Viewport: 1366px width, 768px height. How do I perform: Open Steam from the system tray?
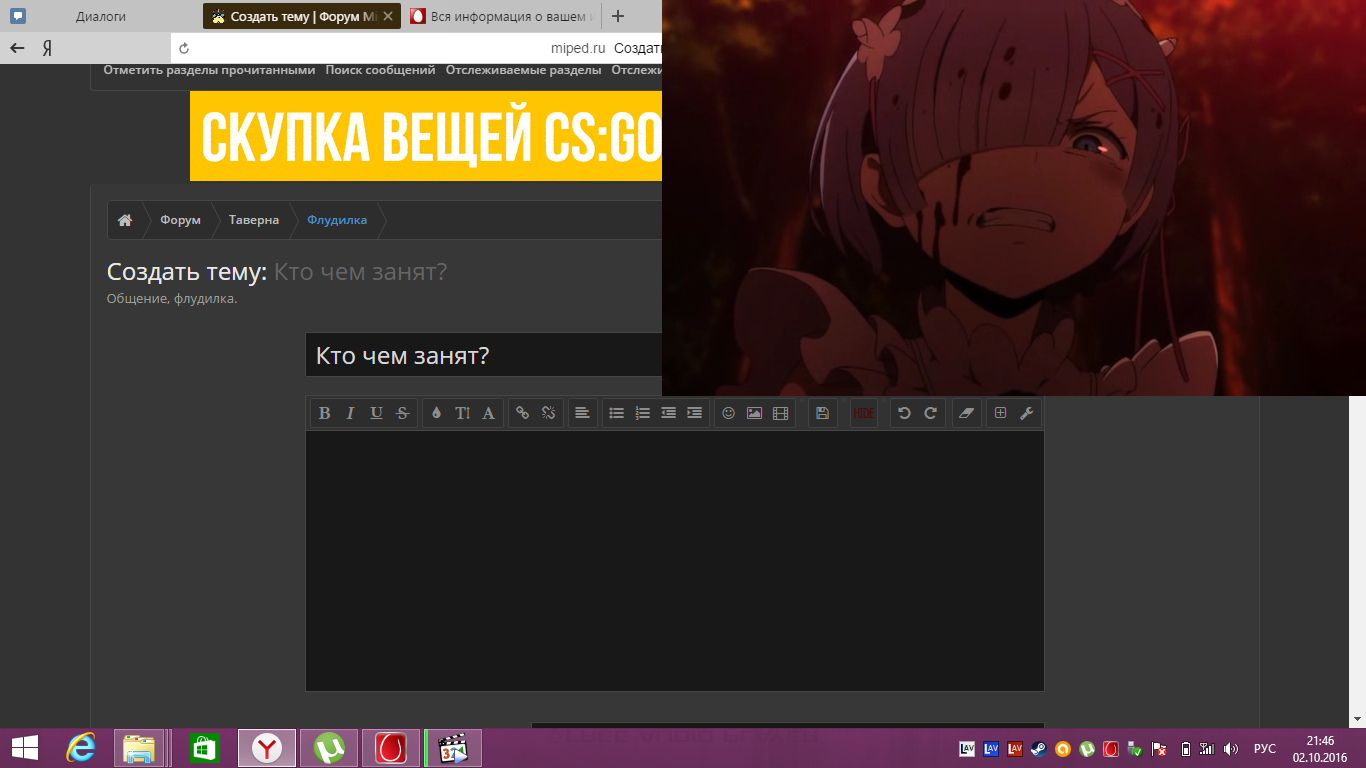[1039, 748]
